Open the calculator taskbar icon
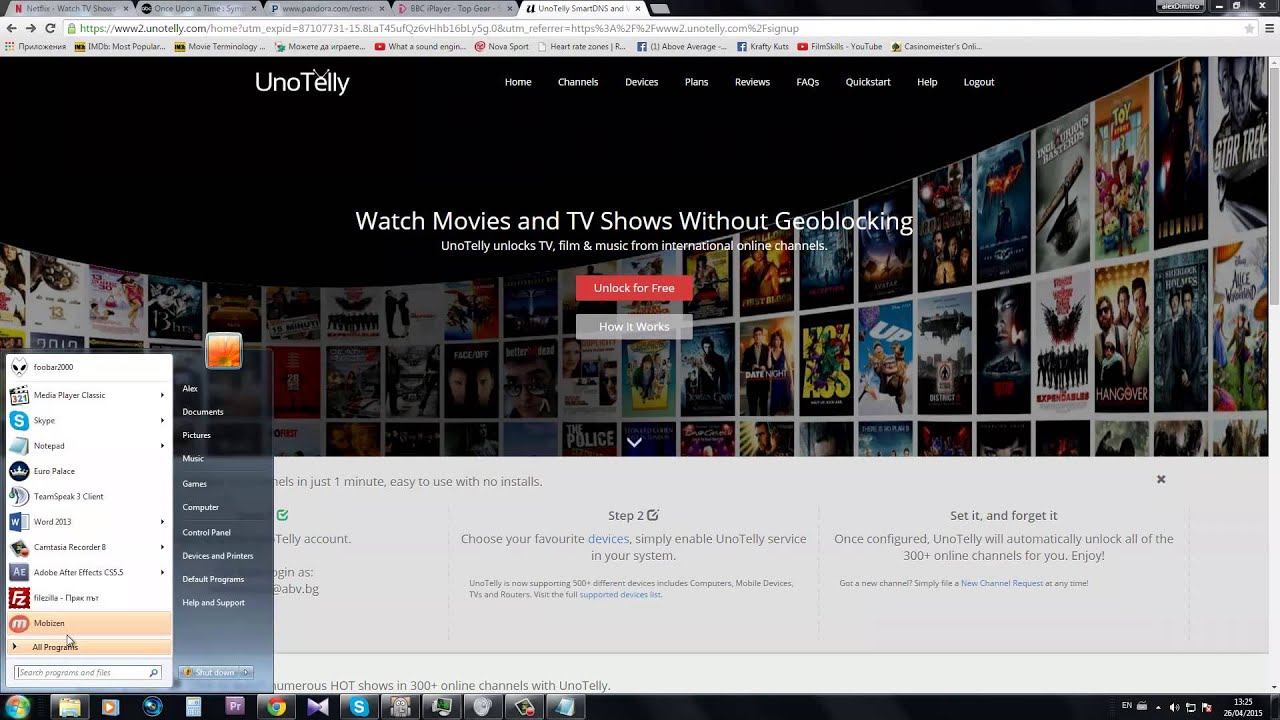This screenshot has height=720, width=1280. point(193,707)
